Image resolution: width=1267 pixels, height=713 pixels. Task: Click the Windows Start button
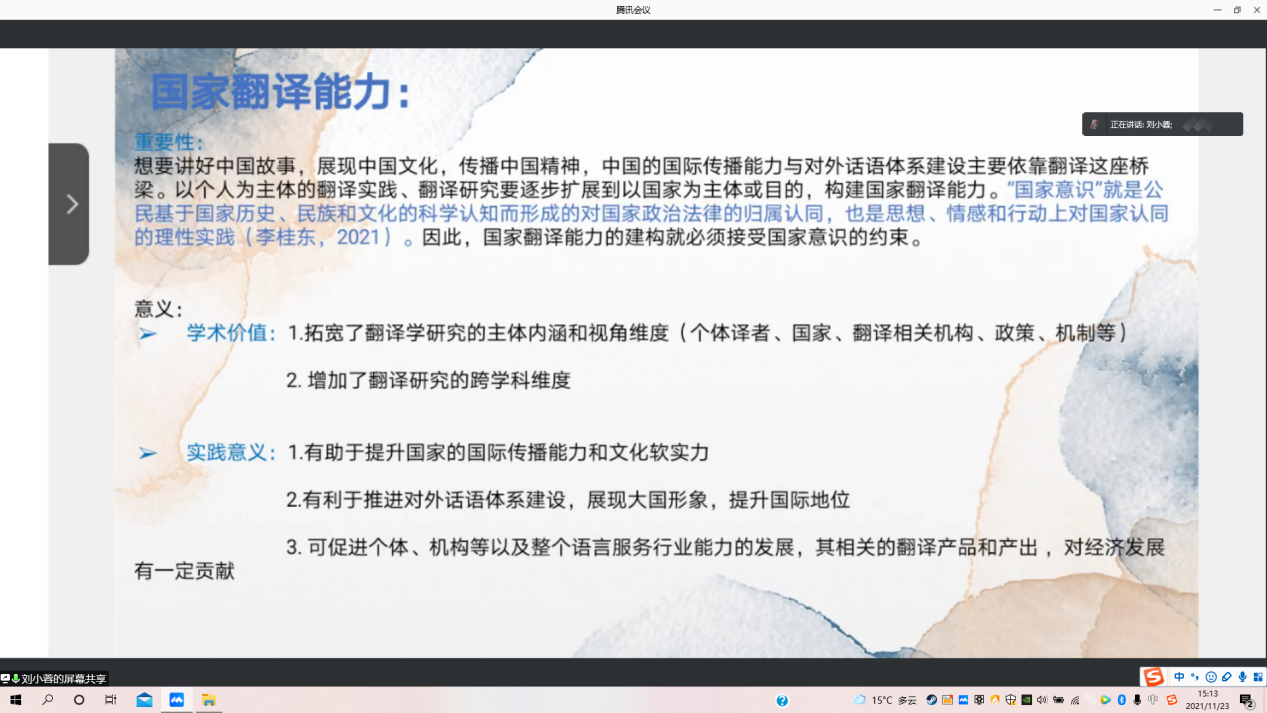(15, 700)
